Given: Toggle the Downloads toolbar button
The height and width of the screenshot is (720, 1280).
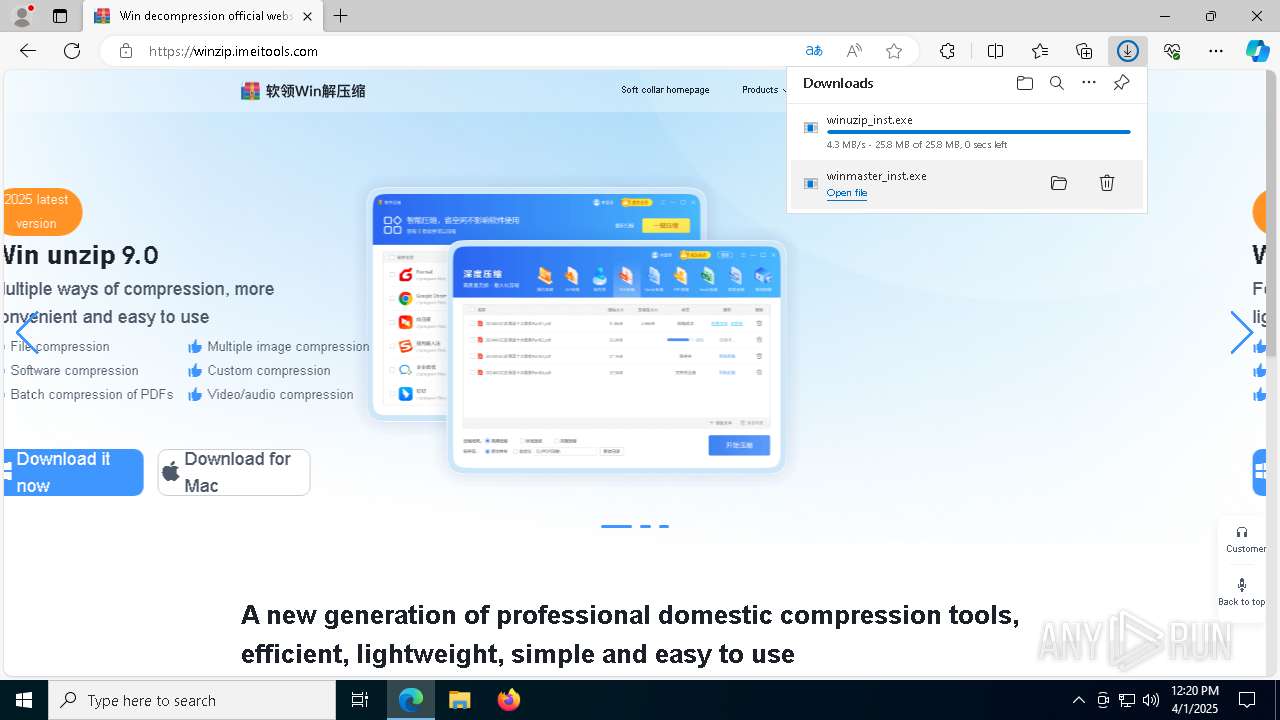Looking at the screenshot, I should [1128, 51].
